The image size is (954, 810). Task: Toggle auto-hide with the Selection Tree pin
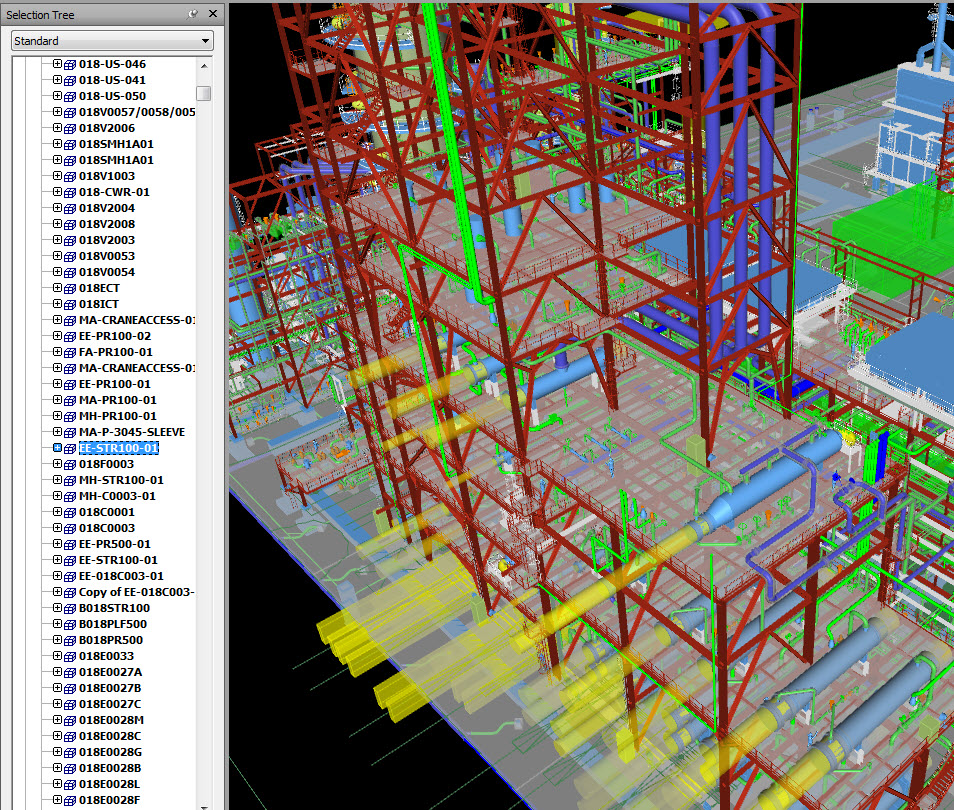point(192,14)
